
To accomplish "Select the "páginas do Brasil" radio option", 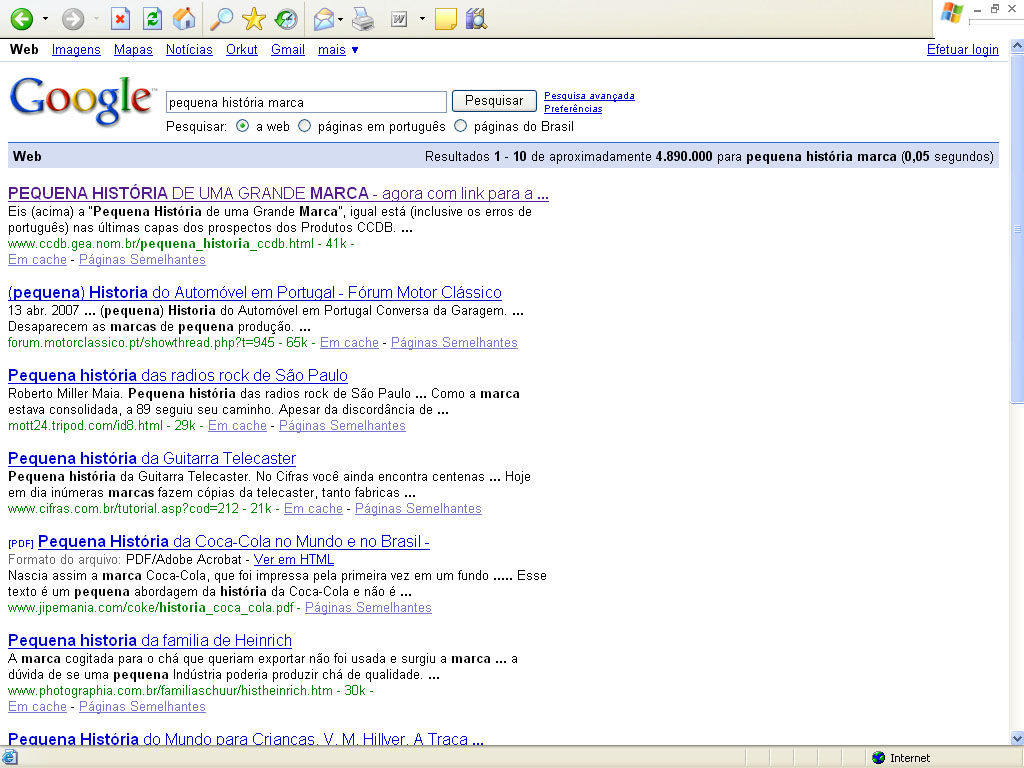I will click(x=461, y=127).
